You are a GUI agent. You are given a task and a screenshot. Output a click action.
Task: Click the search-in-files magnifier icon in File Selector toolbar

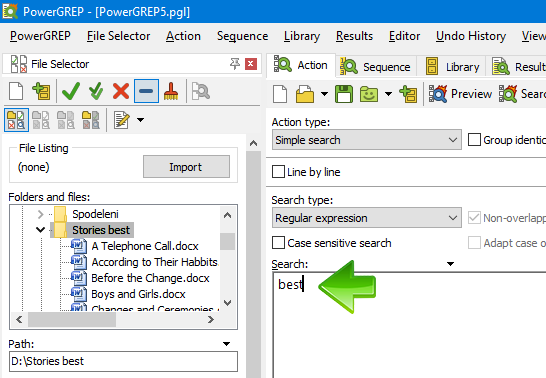(x=201, y=91)
